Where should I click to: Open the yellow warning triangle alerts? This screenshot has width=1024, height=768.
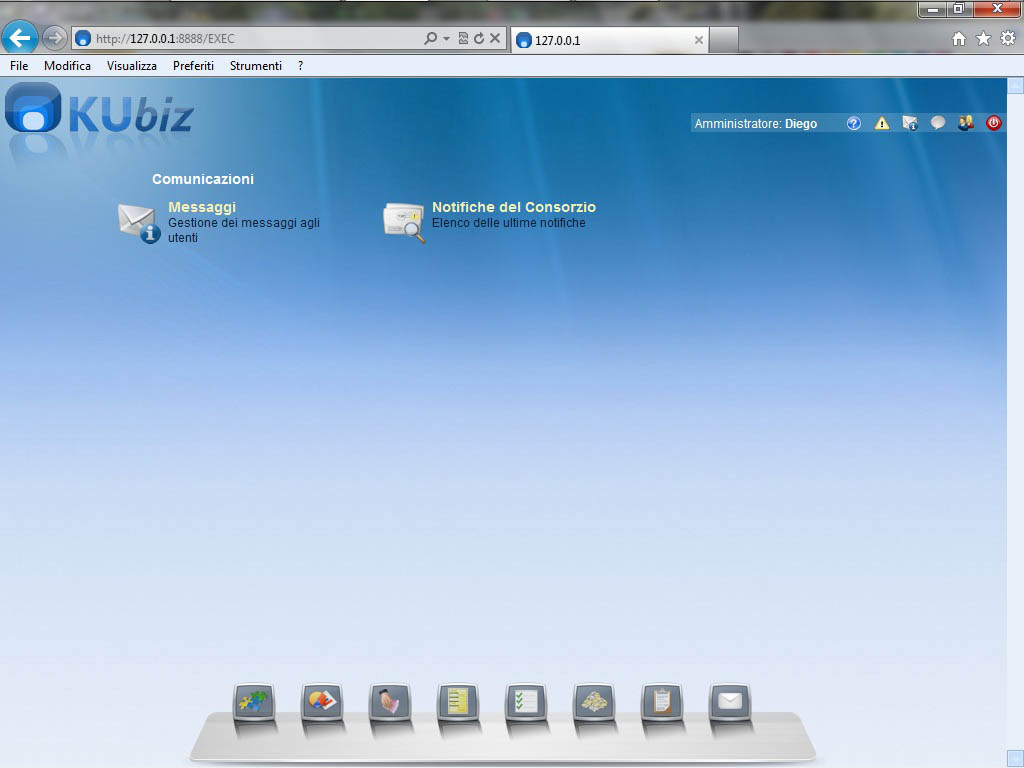coord(882,124)
